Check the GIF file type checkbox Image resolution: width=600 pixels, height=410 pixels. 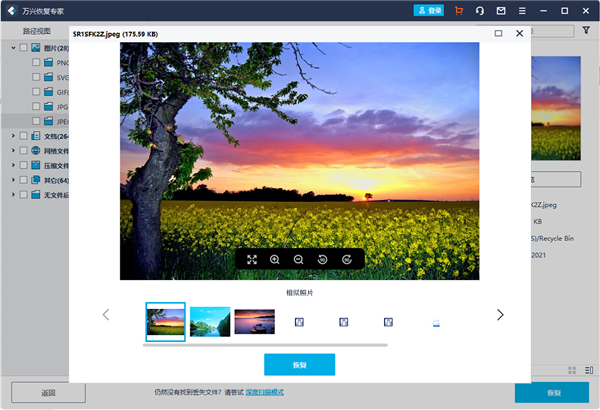(37, 91)
